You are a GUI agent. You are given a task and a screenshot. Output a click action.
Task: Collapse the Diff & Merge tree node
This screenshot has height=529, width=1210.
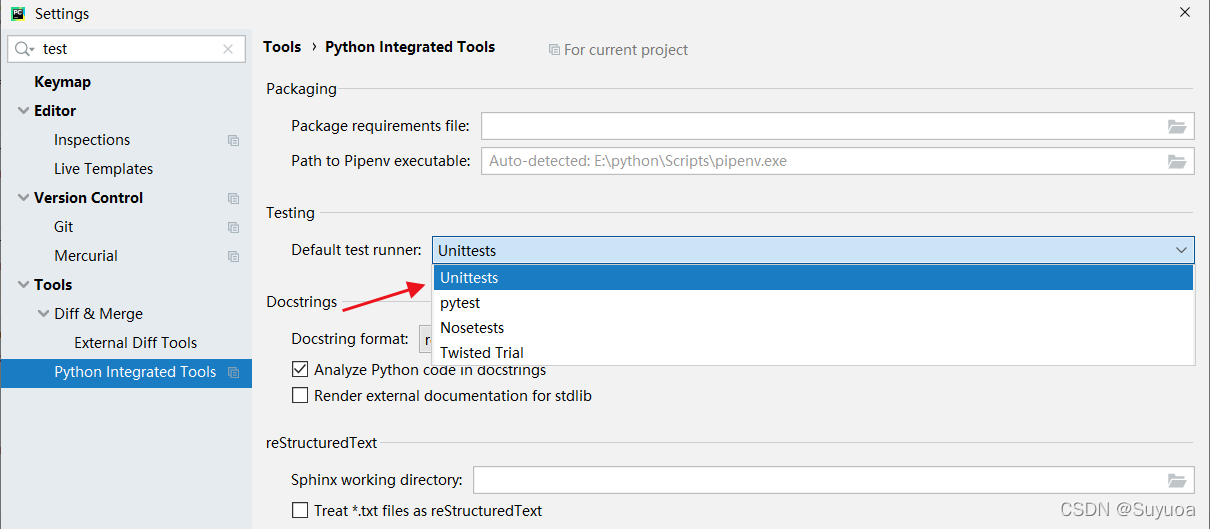(43, 314)
